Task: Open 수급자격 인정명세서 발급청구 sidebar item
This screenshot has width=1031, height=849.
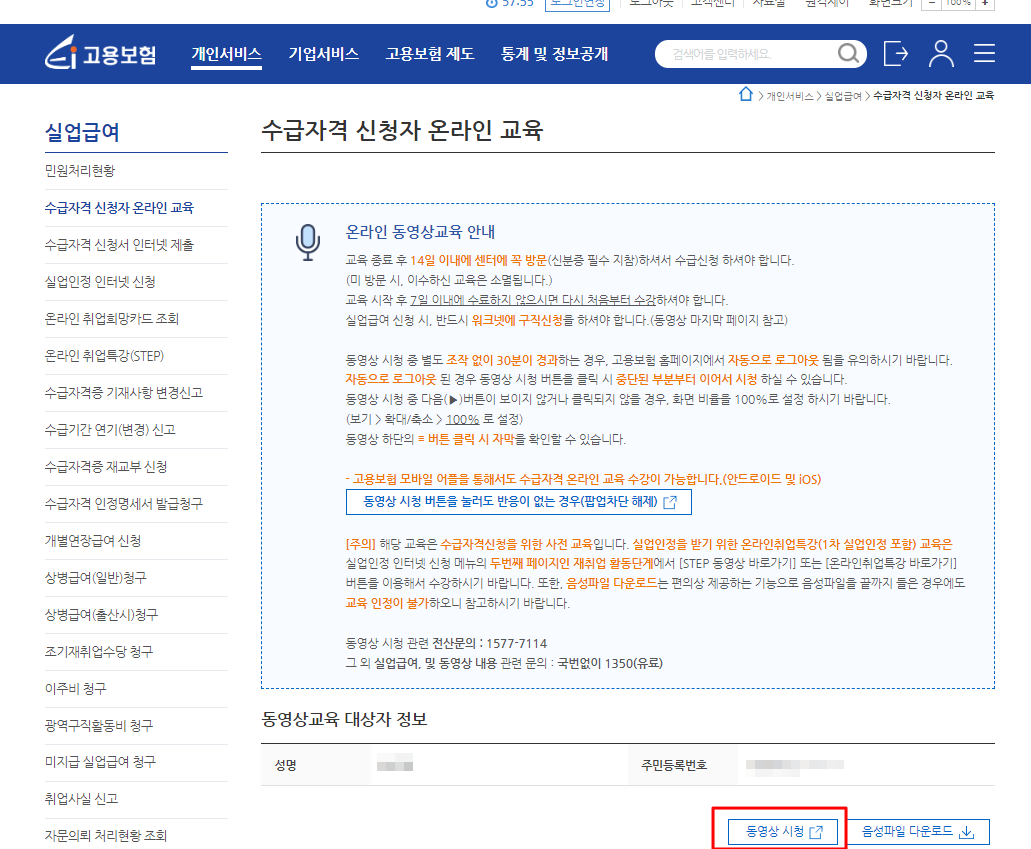Action: 124,504
